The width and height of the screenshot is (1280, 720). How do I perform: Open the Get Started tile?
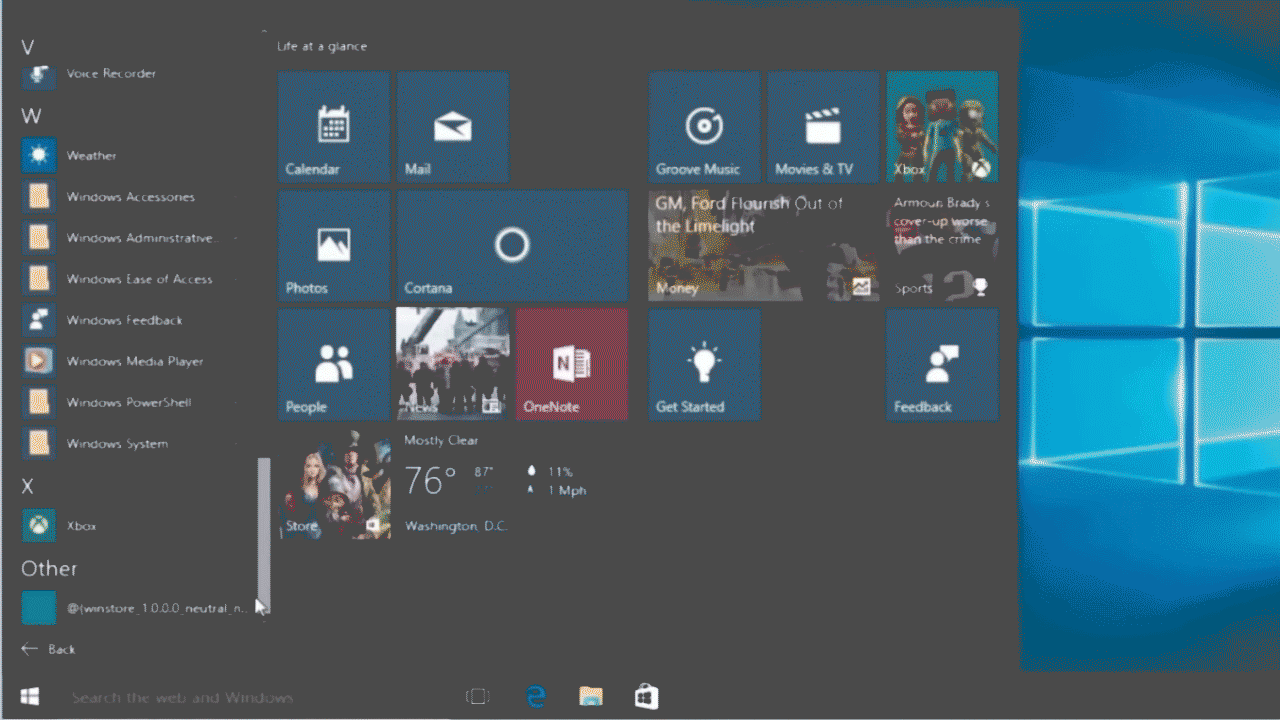tap(704, 365)
